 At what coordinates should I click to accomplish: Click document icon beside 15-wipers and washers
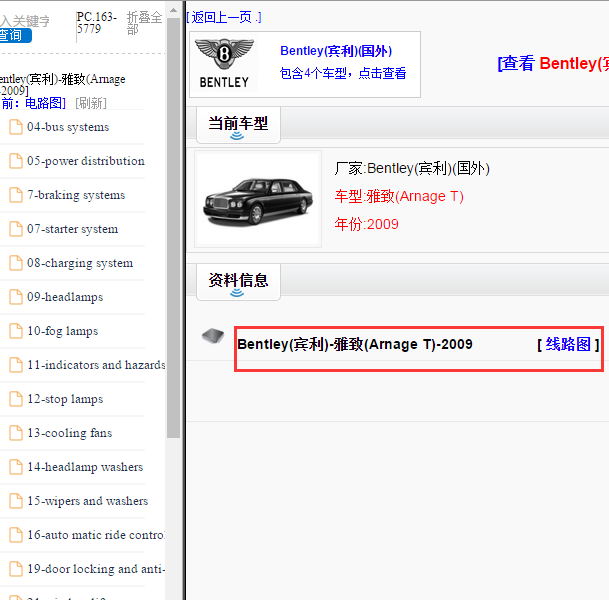pos(16,501)
